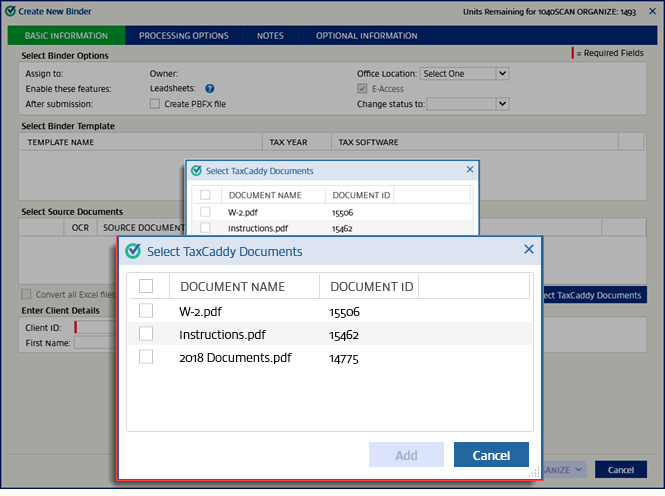Close the enlarged Select TaxCaddy Documents dialog

tap(528, 249)
